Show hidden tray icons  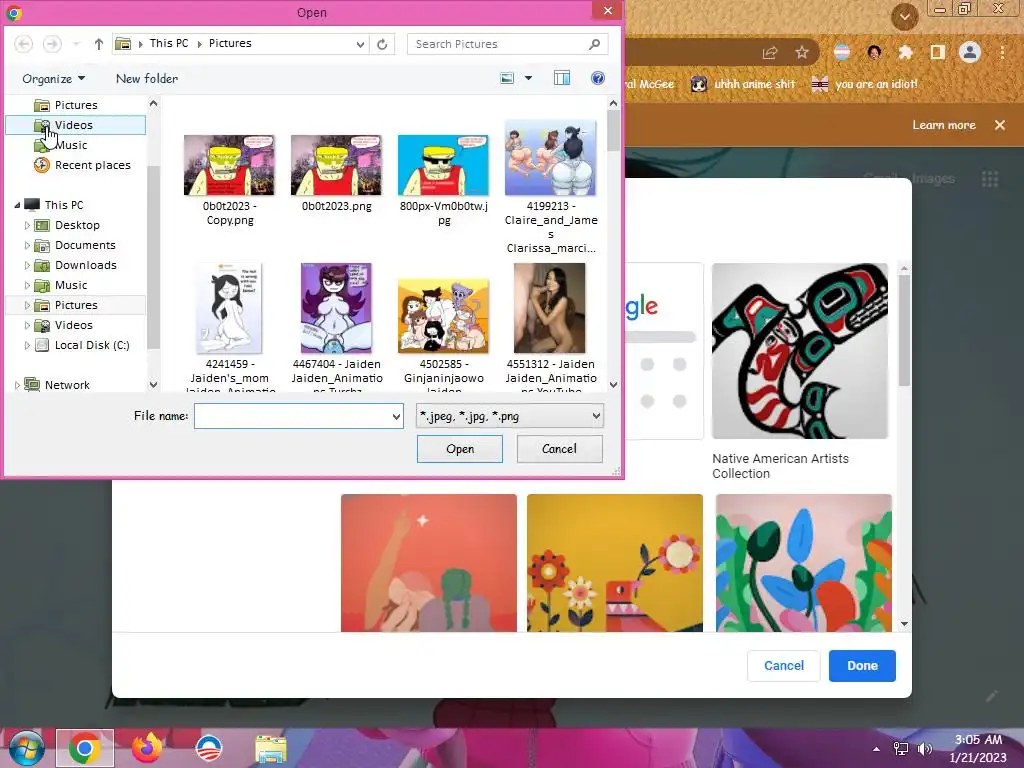pyautogui.click(x=876, y=749)
